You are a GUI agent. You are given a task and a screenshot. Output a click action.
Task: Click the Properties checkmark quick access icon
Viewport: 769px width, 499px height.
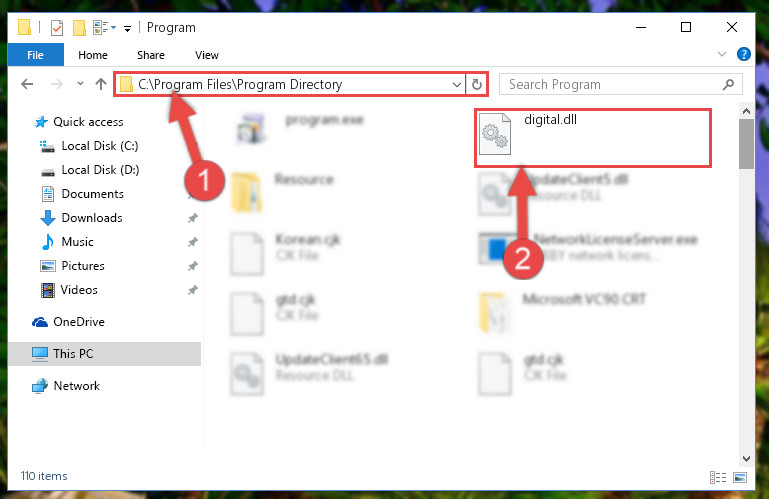[57, 27]
